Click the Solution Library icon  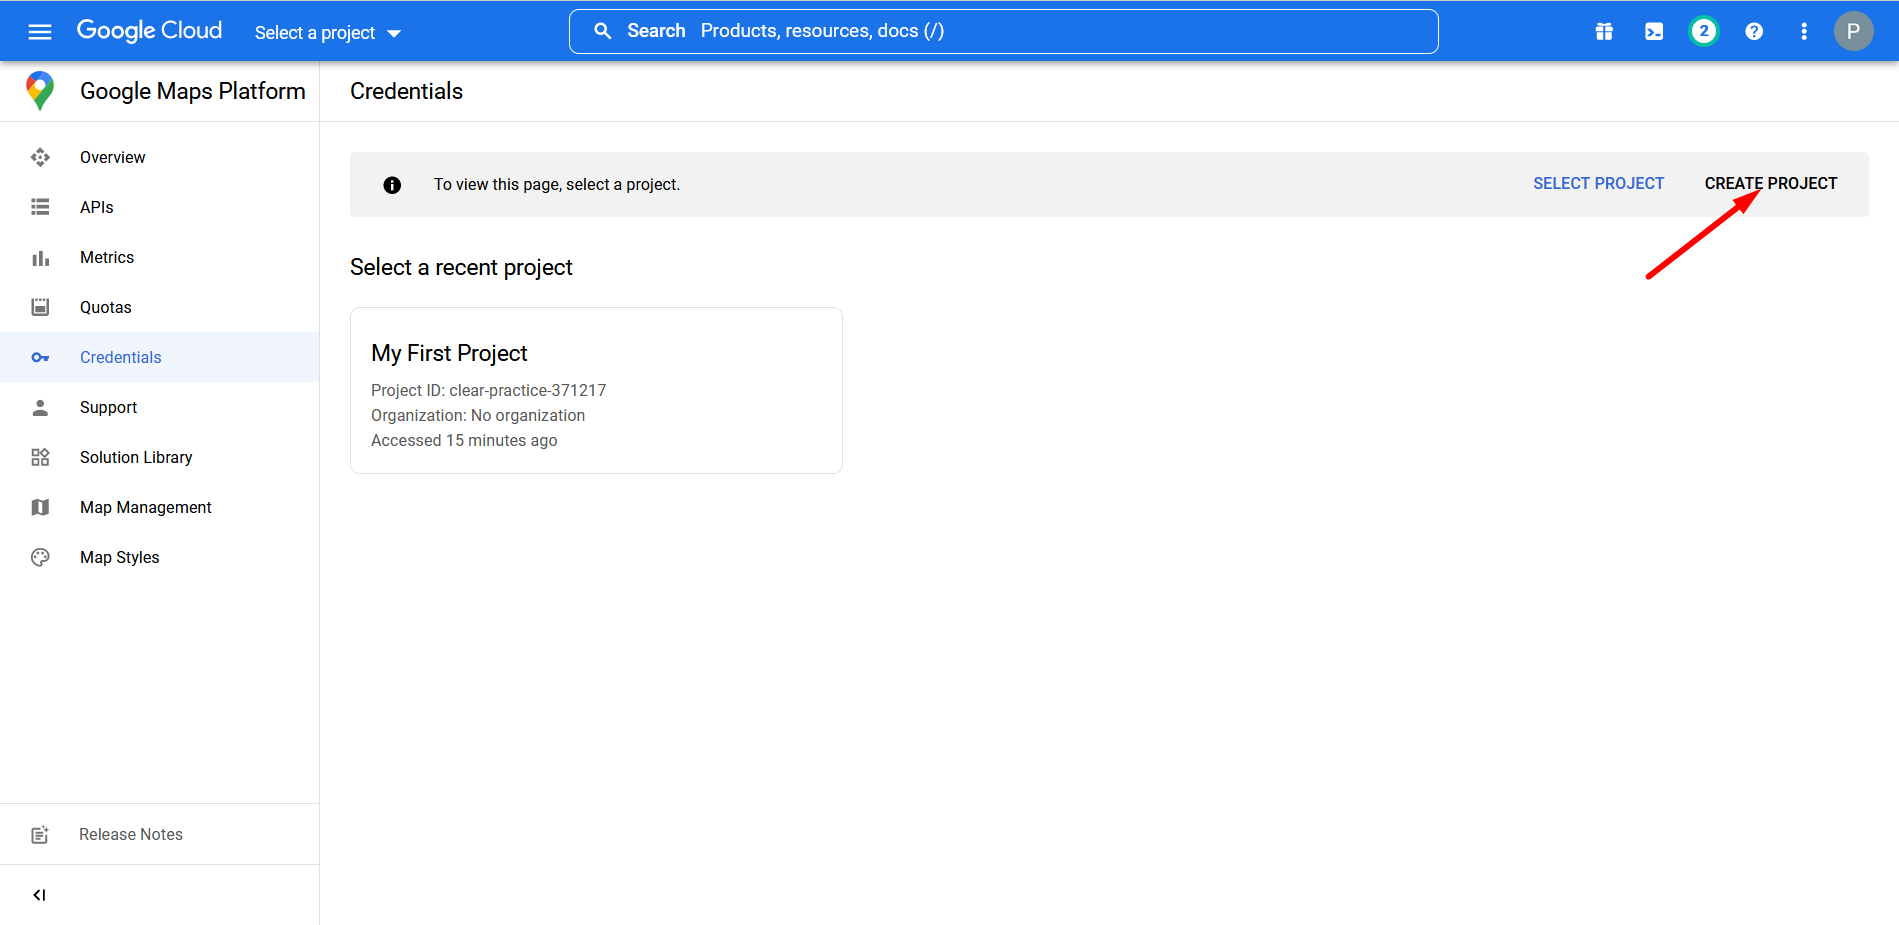(40, 457)
